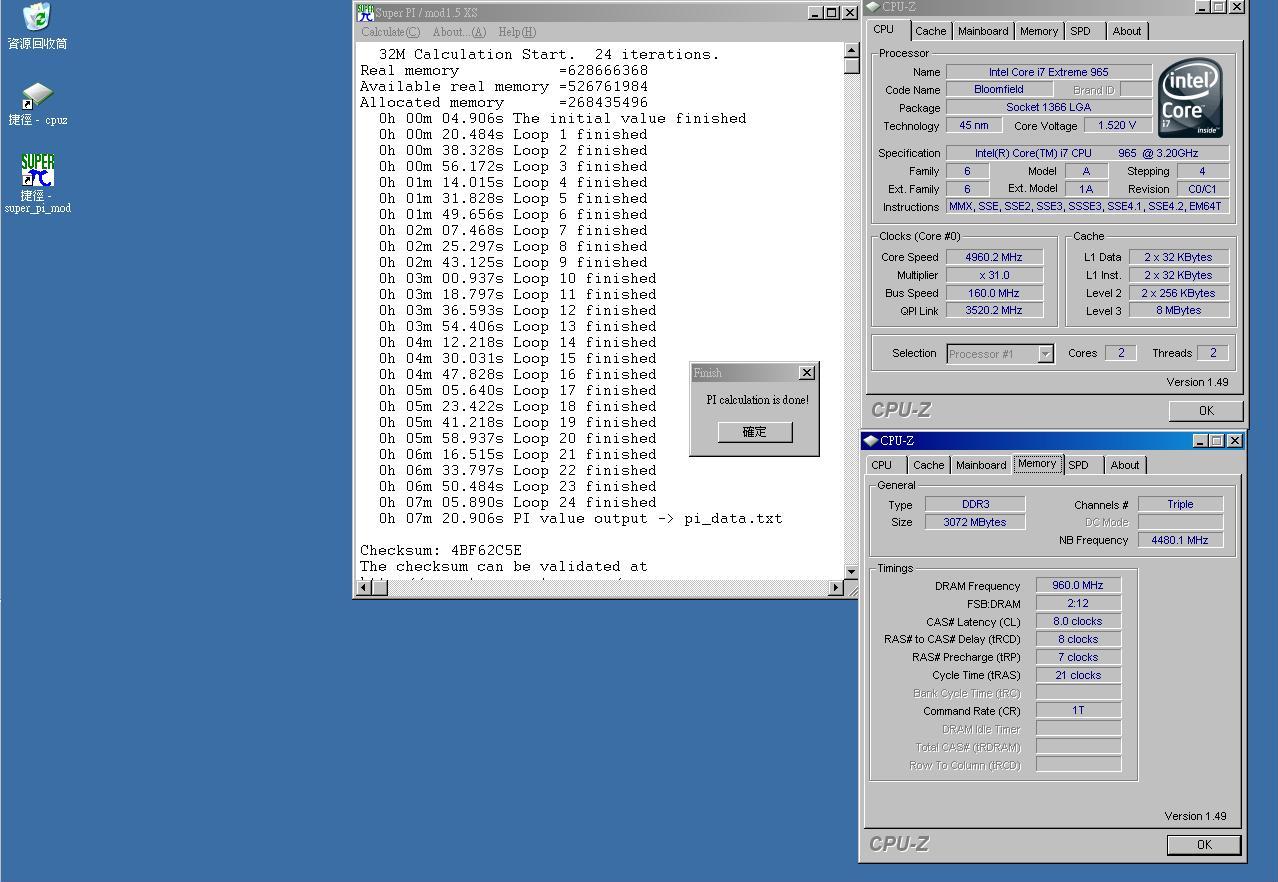Click the NB Frequency 4480.1 MHz value
This screenshot has width=1278, height=882.
point(1180,540)
